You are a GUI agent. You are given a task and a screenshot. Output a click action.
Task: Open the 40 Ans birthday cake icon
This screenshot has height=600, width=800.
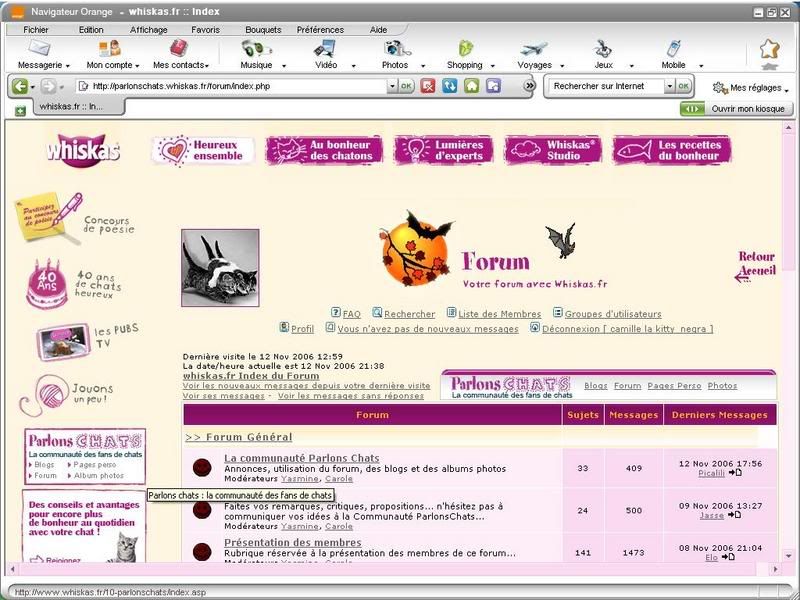[46, 284]
